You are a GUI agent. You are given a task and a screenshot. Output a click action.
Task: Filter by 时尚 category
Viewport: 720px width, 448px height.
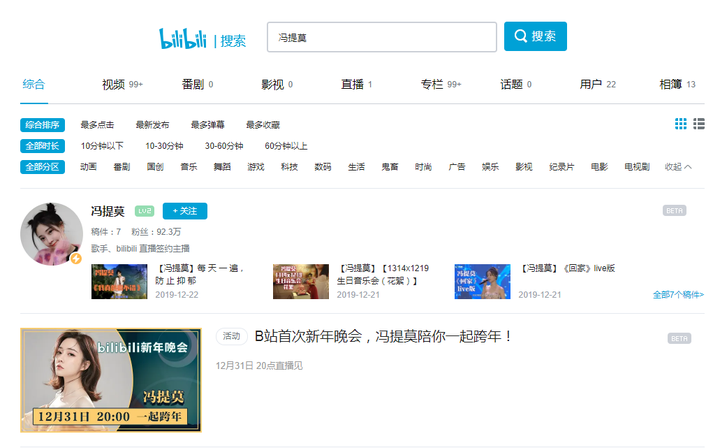[423, 167]
